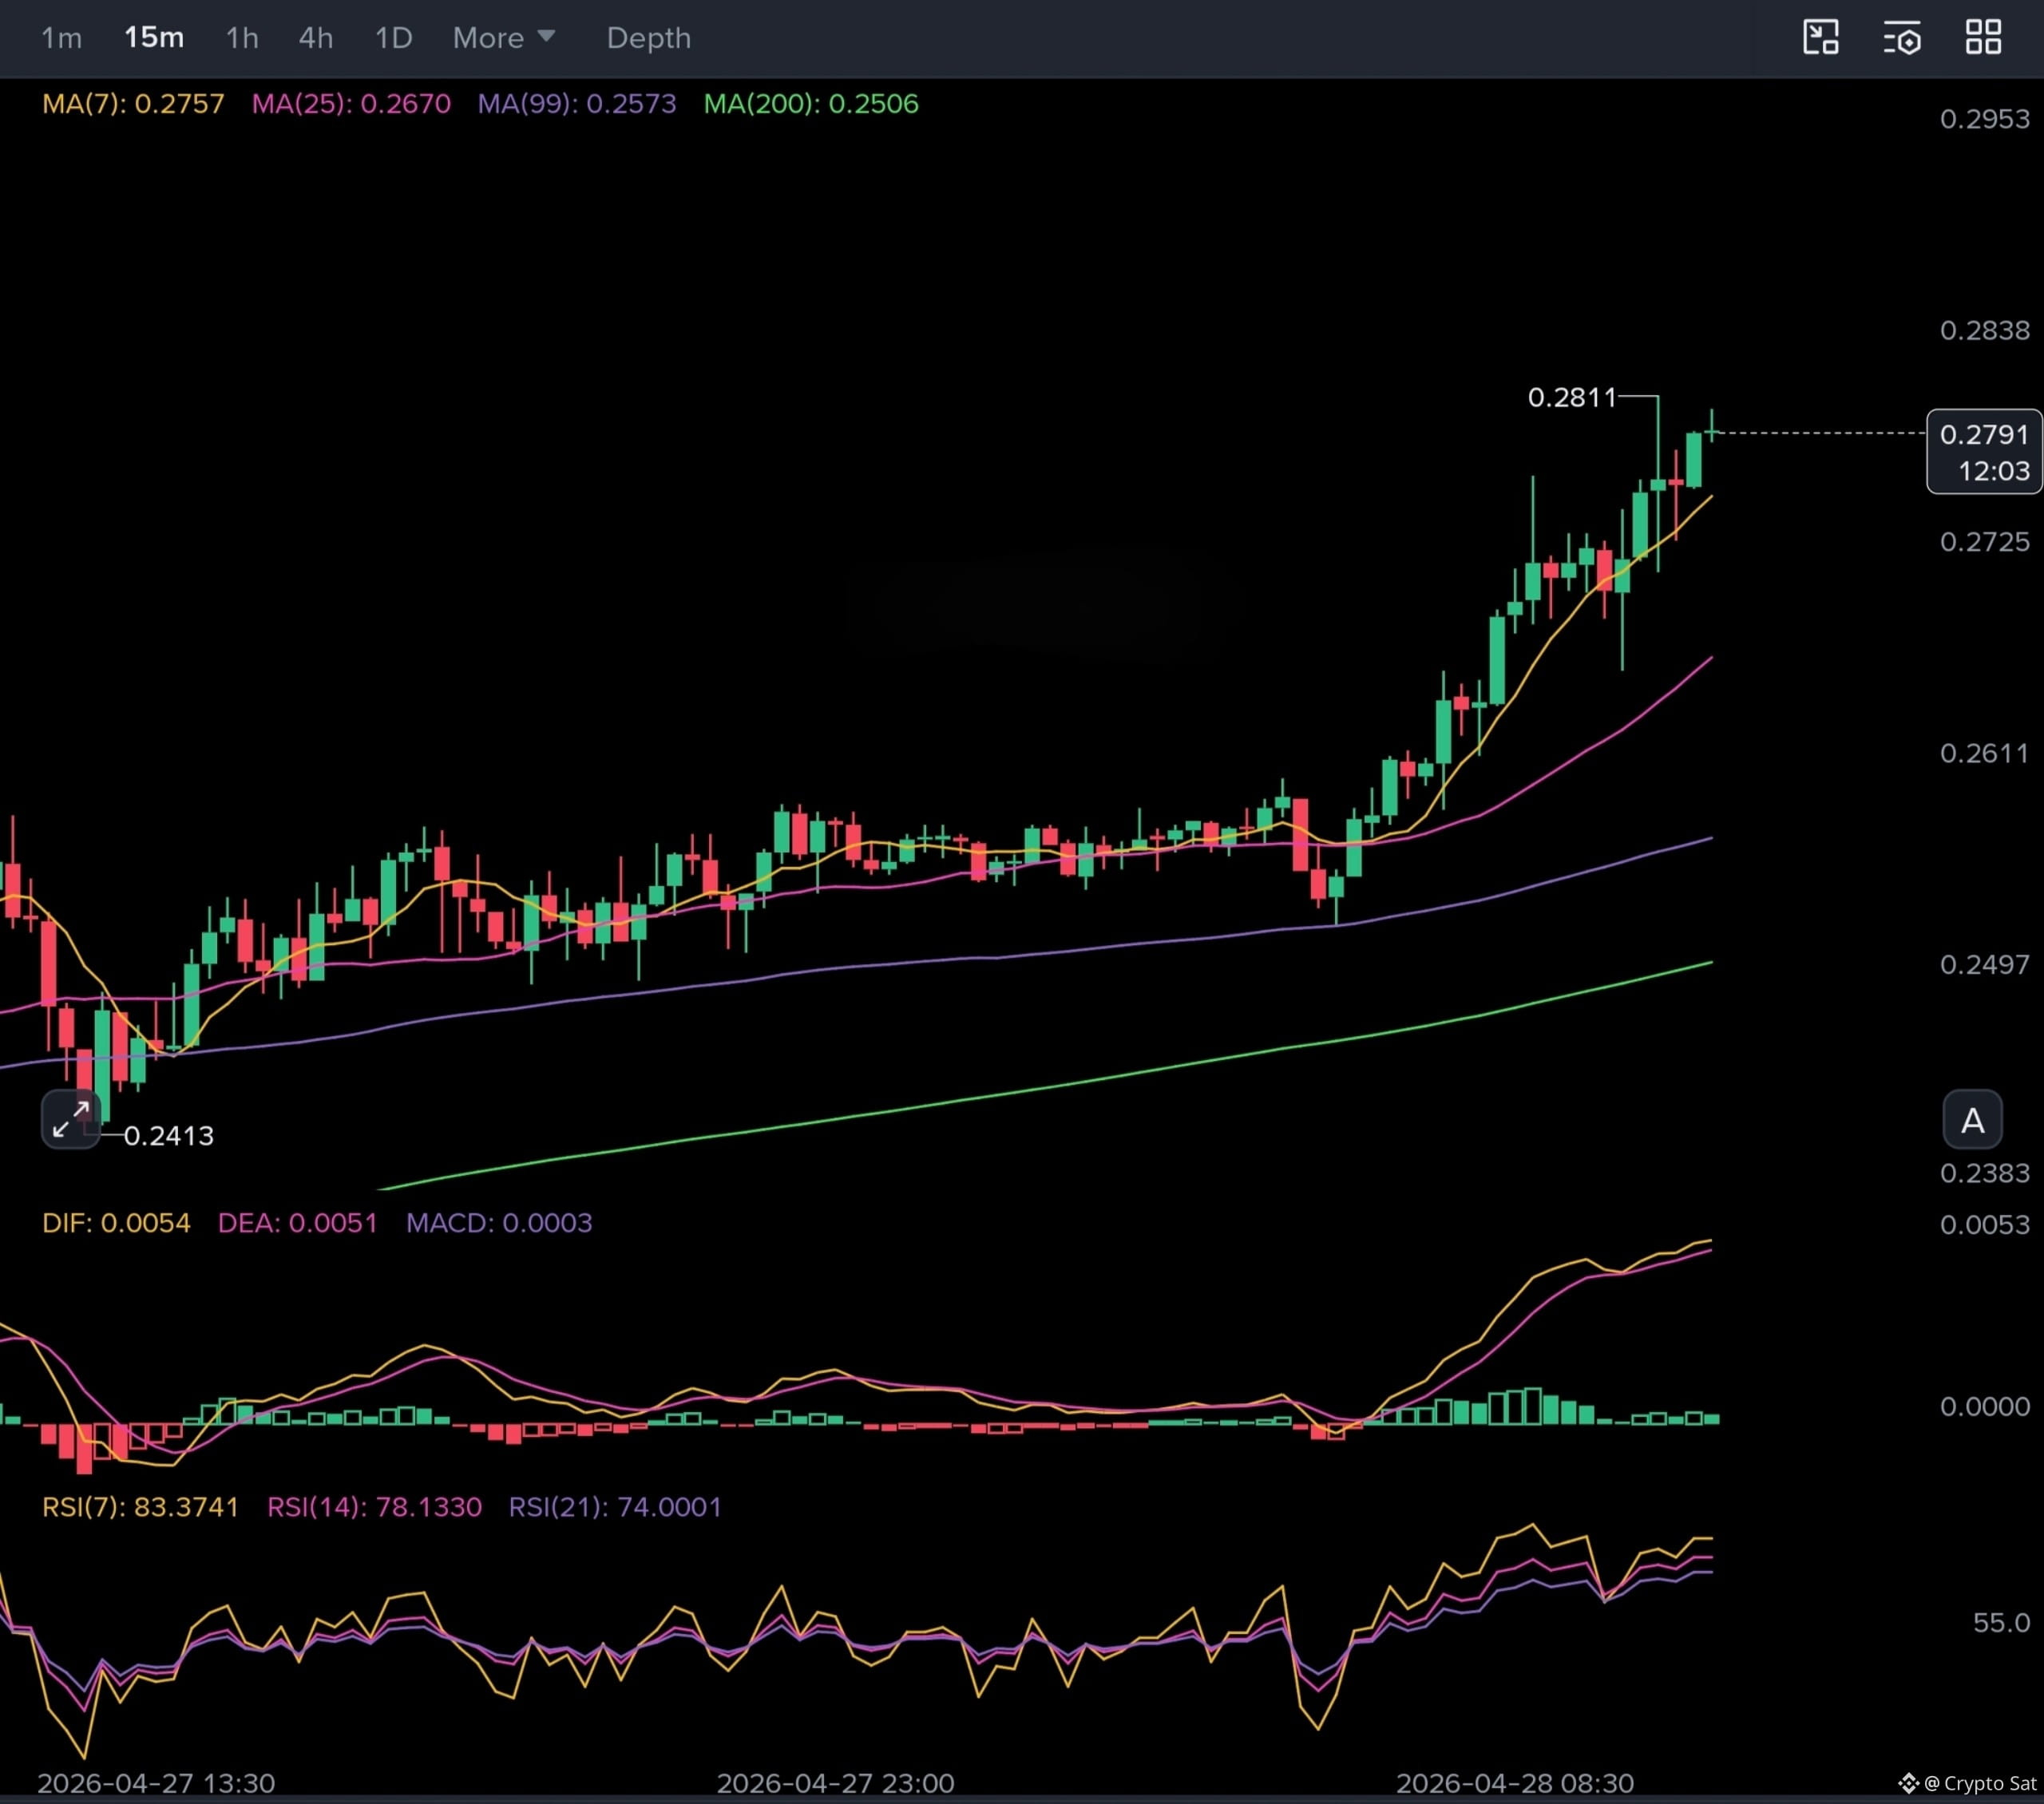Click the DIF: 0.0054 label

(x=116, y=1223)
